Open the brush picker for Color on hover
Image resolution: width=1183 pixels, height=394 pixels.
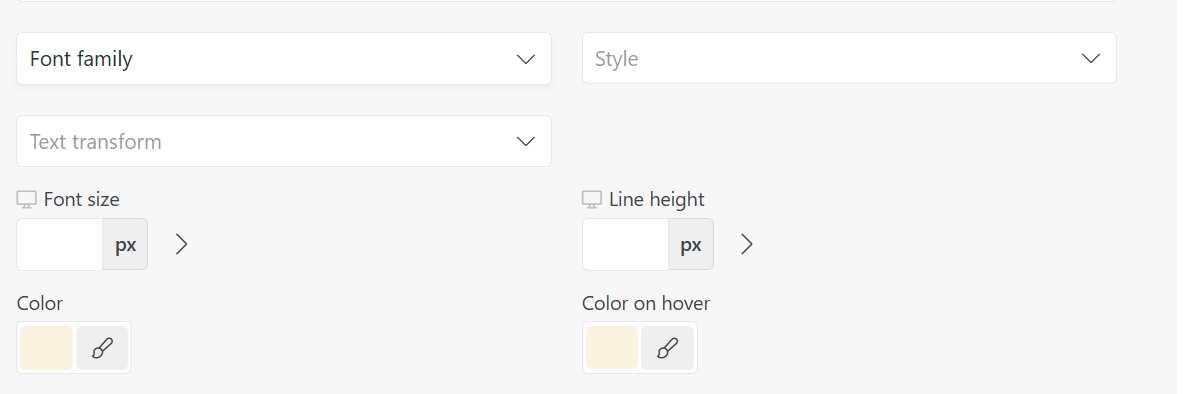click(x=667, y=348)
